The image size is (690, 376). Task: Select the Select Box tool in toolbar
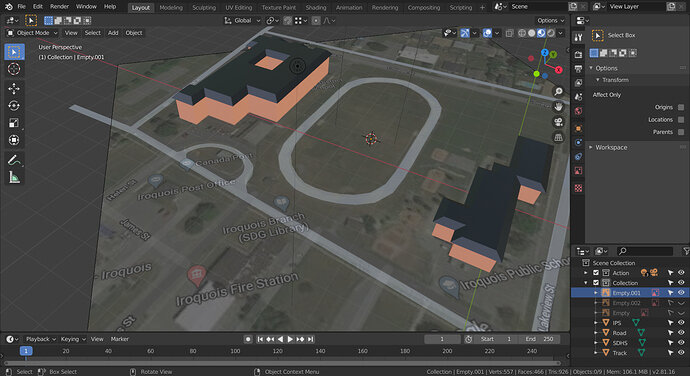point(14,52)
